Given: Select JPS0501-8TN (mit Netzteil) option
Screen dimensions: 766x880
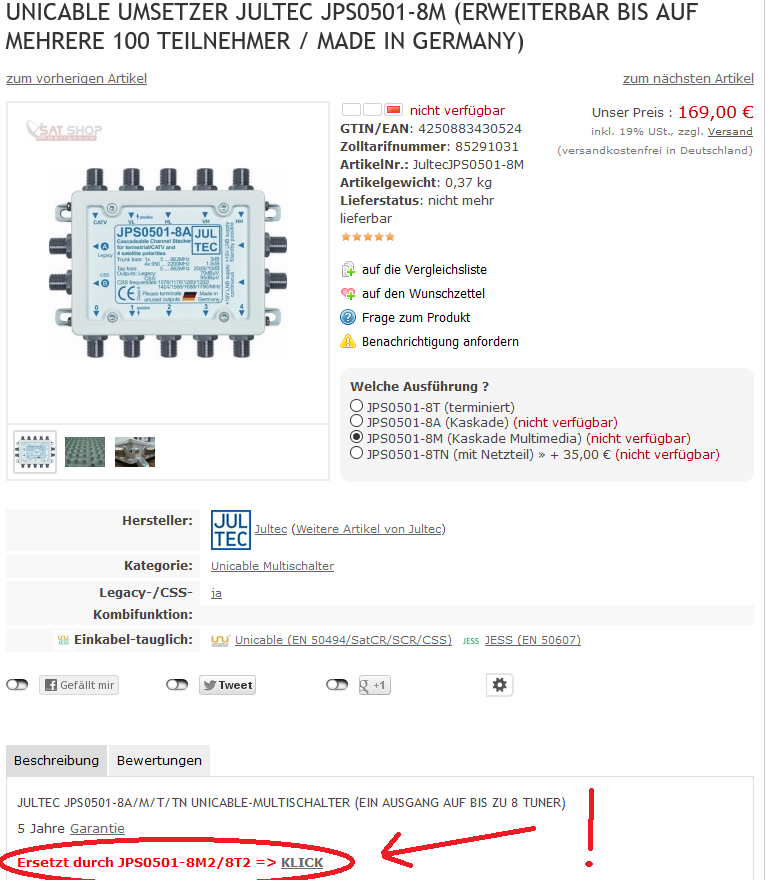Looking at the screenshot, I should pyautogui.click(x=357, y=453).
